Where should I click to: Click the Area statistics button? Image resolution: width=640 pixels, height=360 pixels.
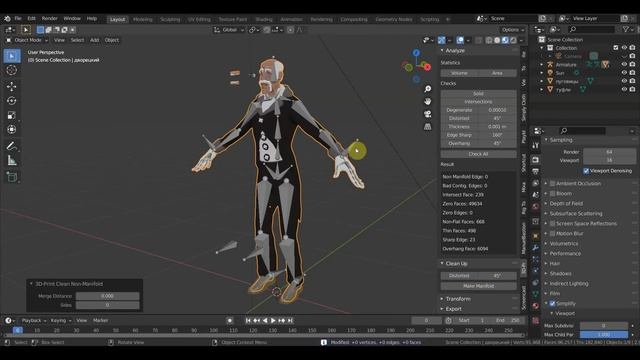click(498, 73)
